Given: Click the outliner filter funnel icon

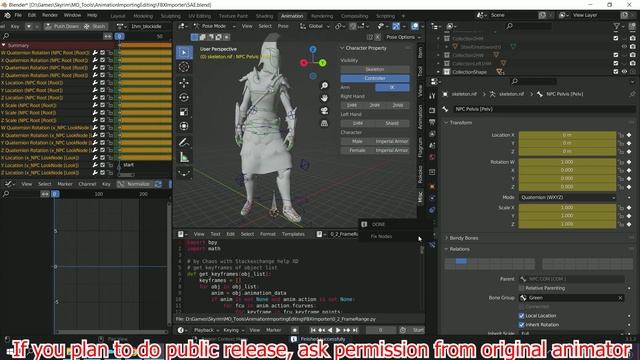Looking at the screenshot, I should (x=617, y=26).
